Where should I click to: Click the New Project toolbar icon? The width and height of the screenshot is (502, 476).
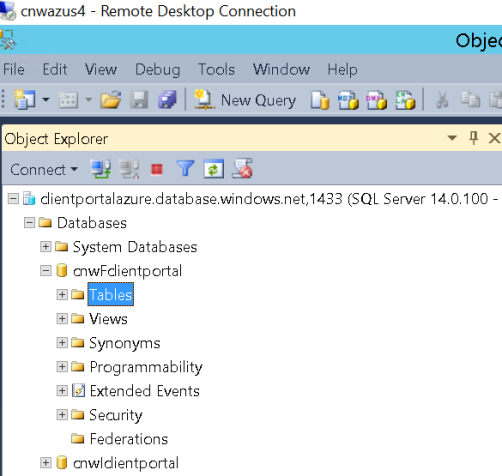point(24,99)
